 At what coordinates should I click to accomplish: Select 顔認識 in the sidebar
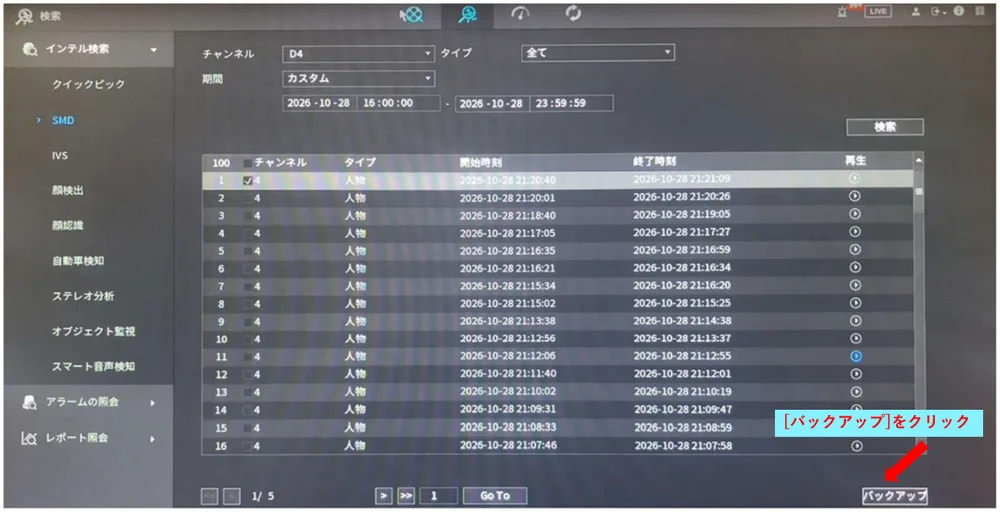(68, 226)
